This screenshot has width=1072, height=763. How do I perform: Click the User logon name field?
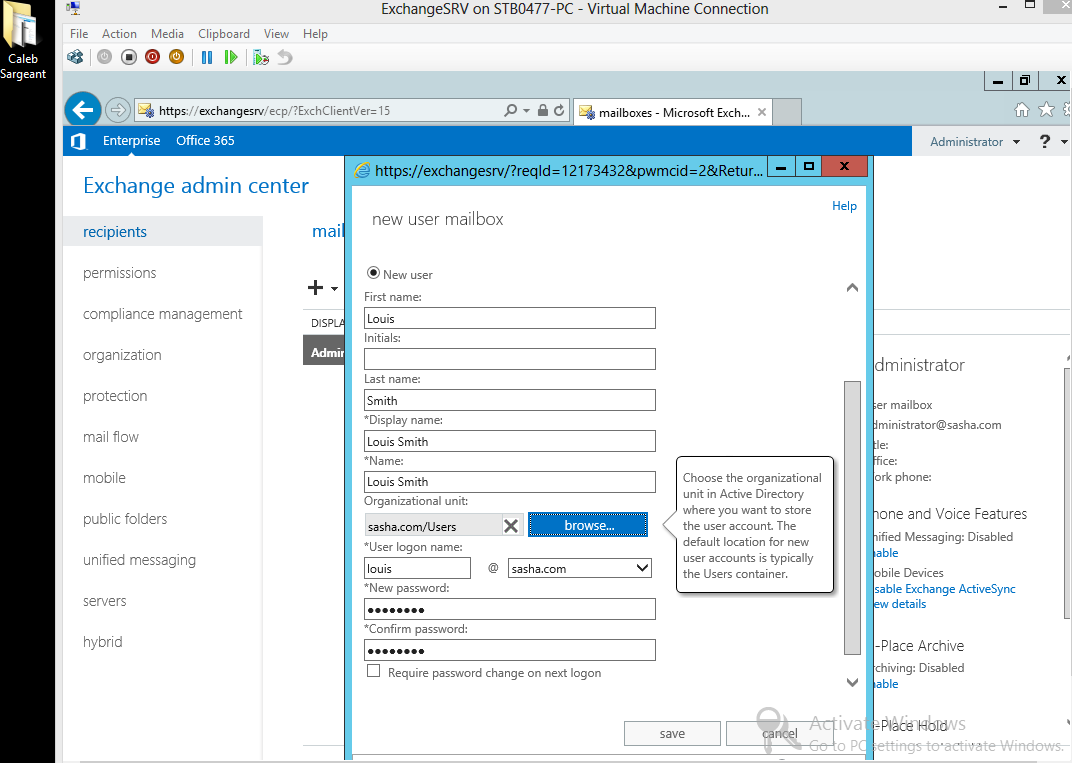pyautogui.click(x=418, y=568)
